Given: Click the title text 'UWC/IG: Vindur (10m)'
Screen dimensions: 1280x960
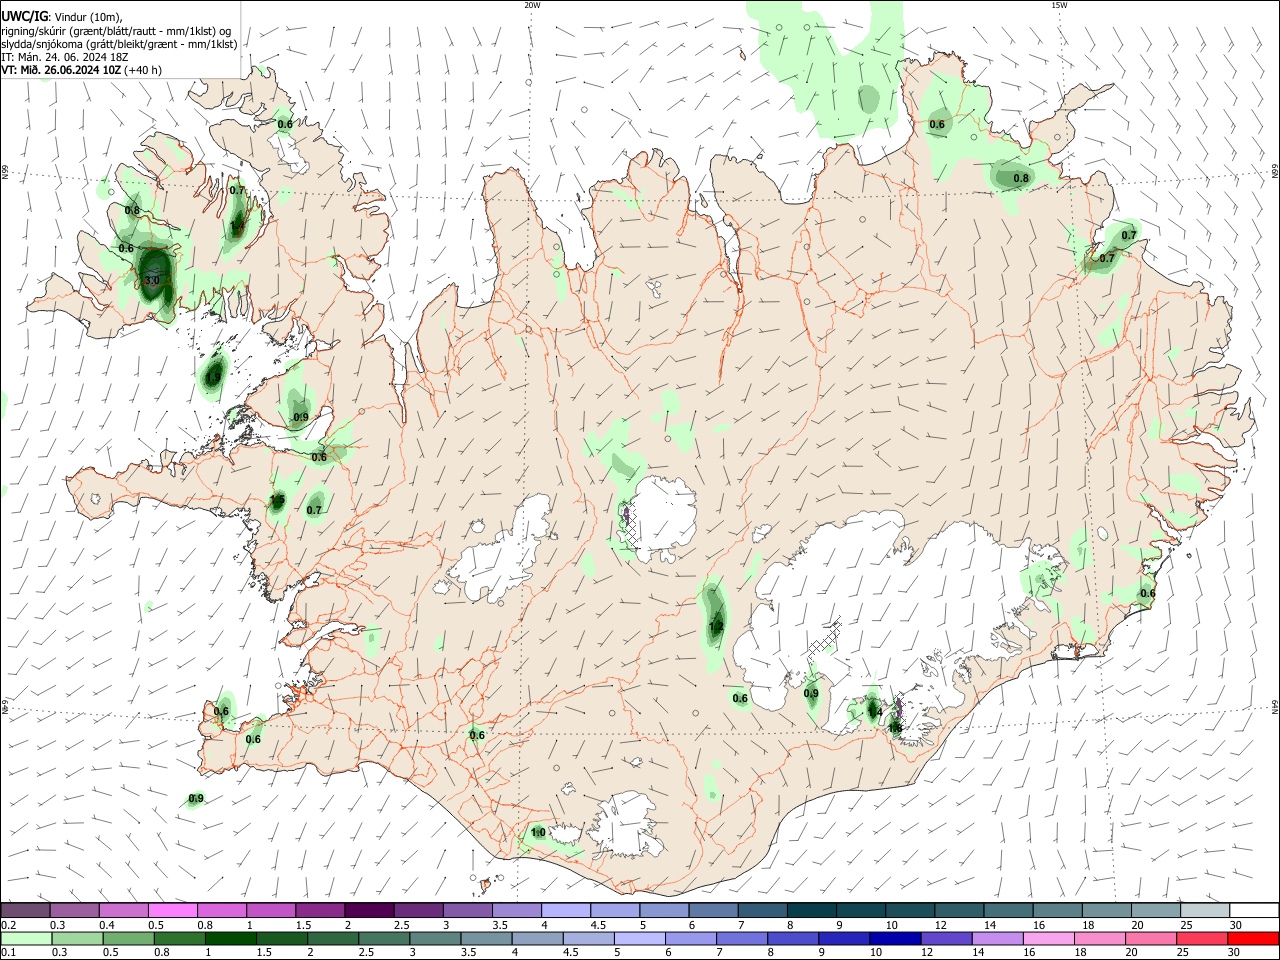Looking at the screenshot, I should [61, 16].
